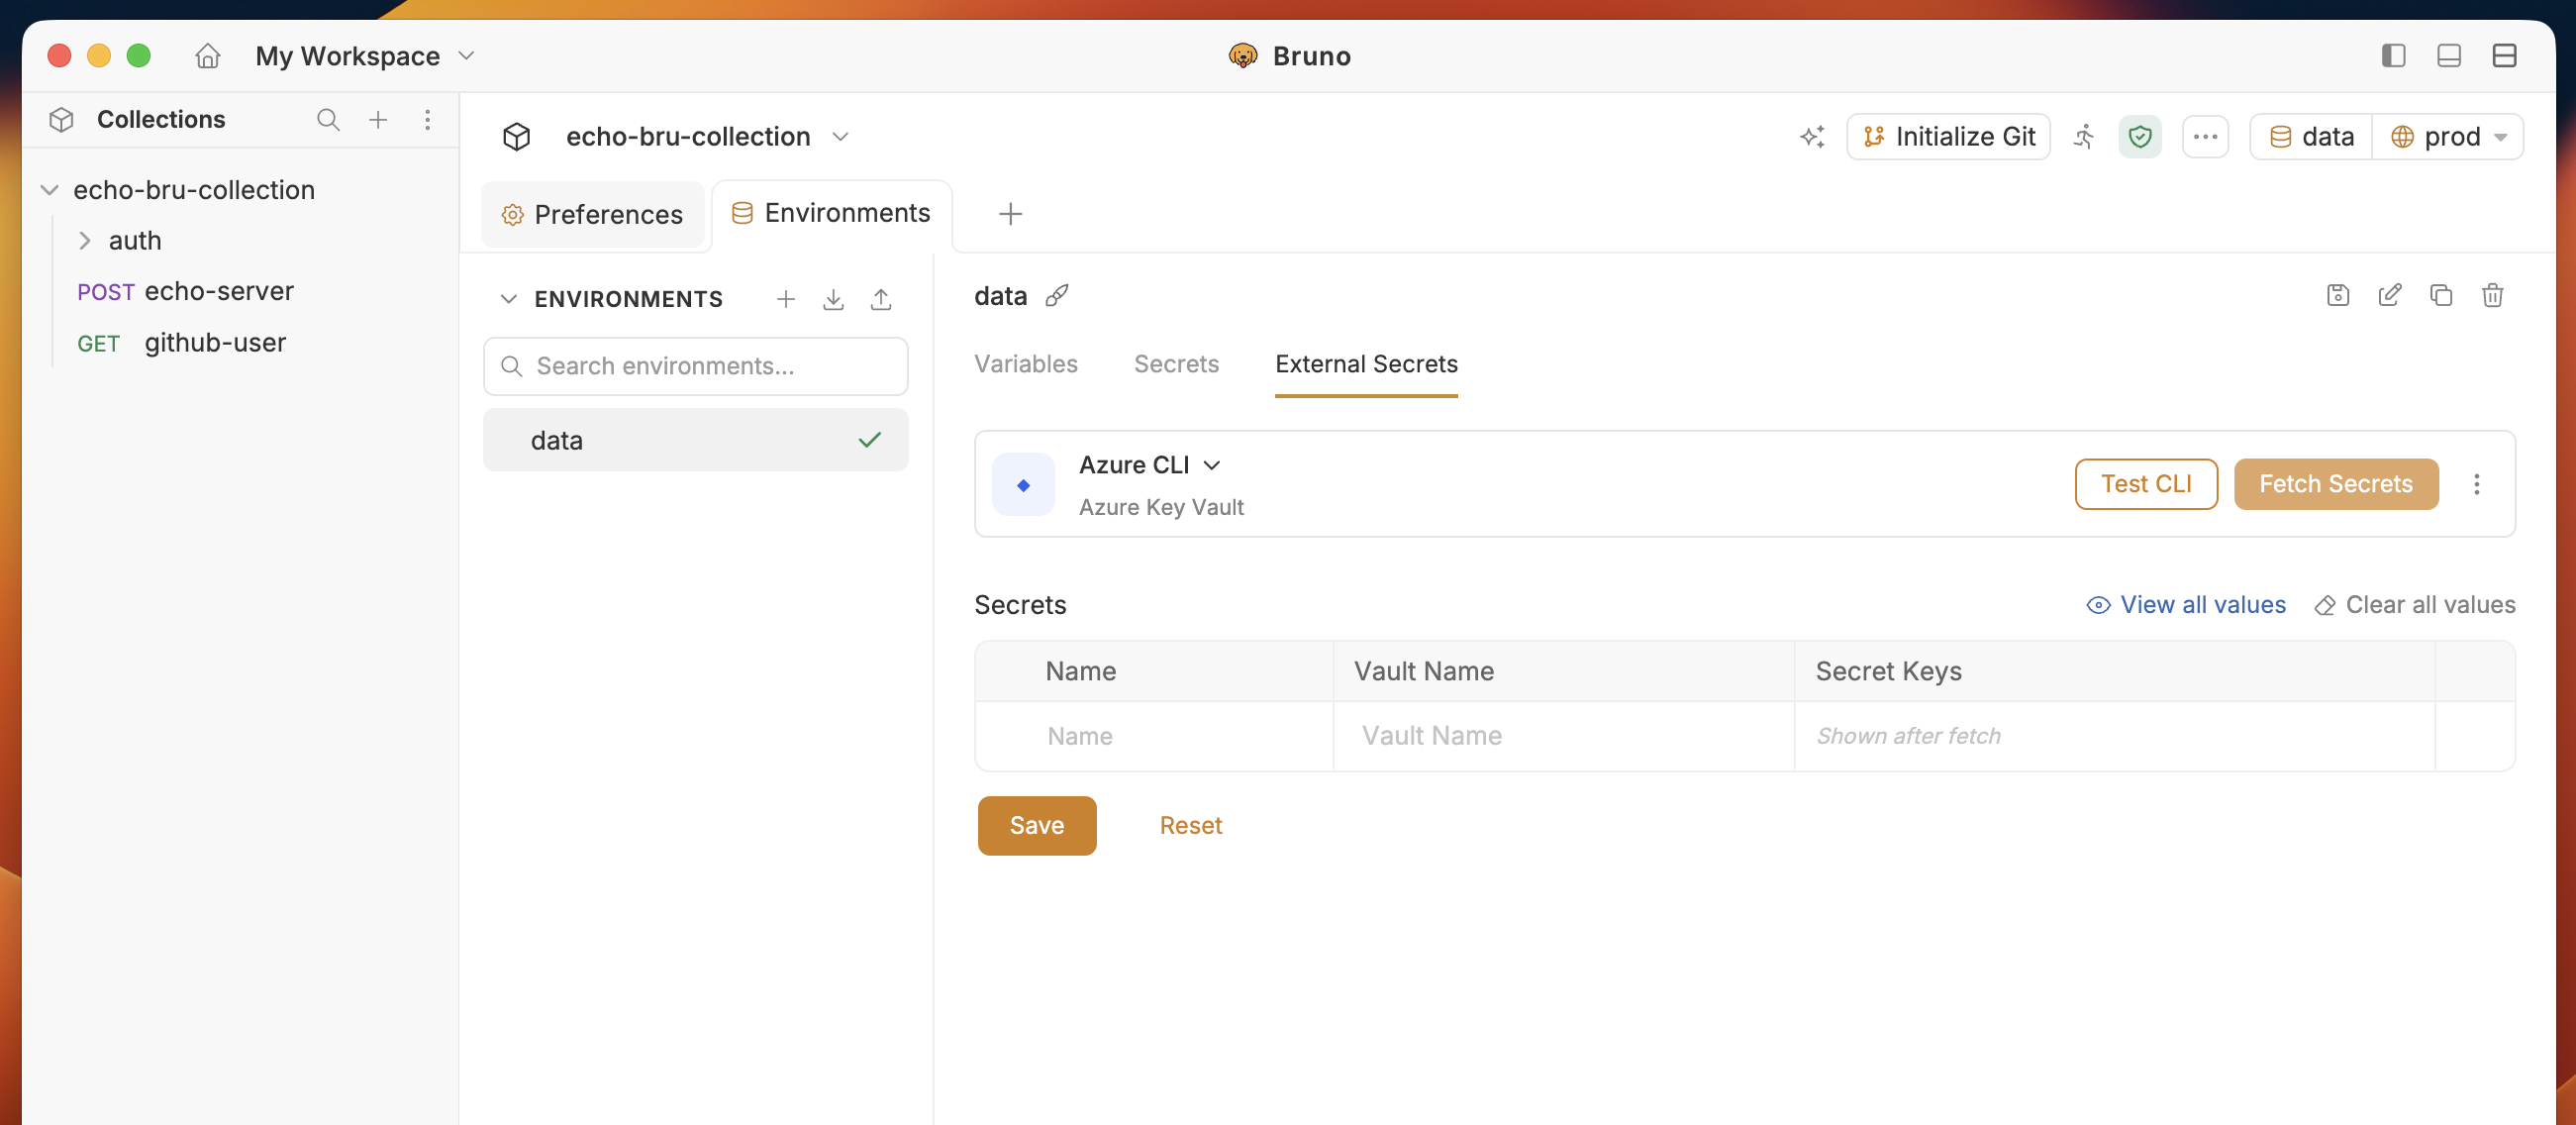Toggle View all values
Viewport: 2576px width, 1125px height.
(x=2186, y=605)
